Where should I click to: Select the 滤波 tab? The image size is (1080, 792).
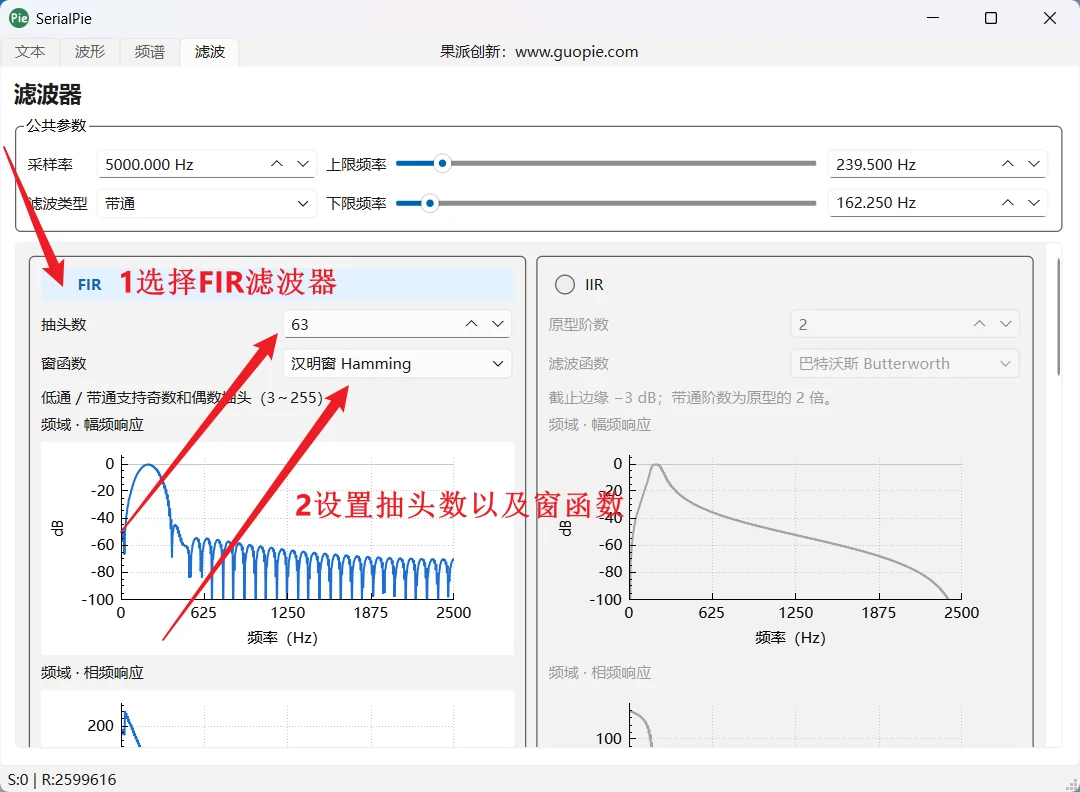pos(209,52)
